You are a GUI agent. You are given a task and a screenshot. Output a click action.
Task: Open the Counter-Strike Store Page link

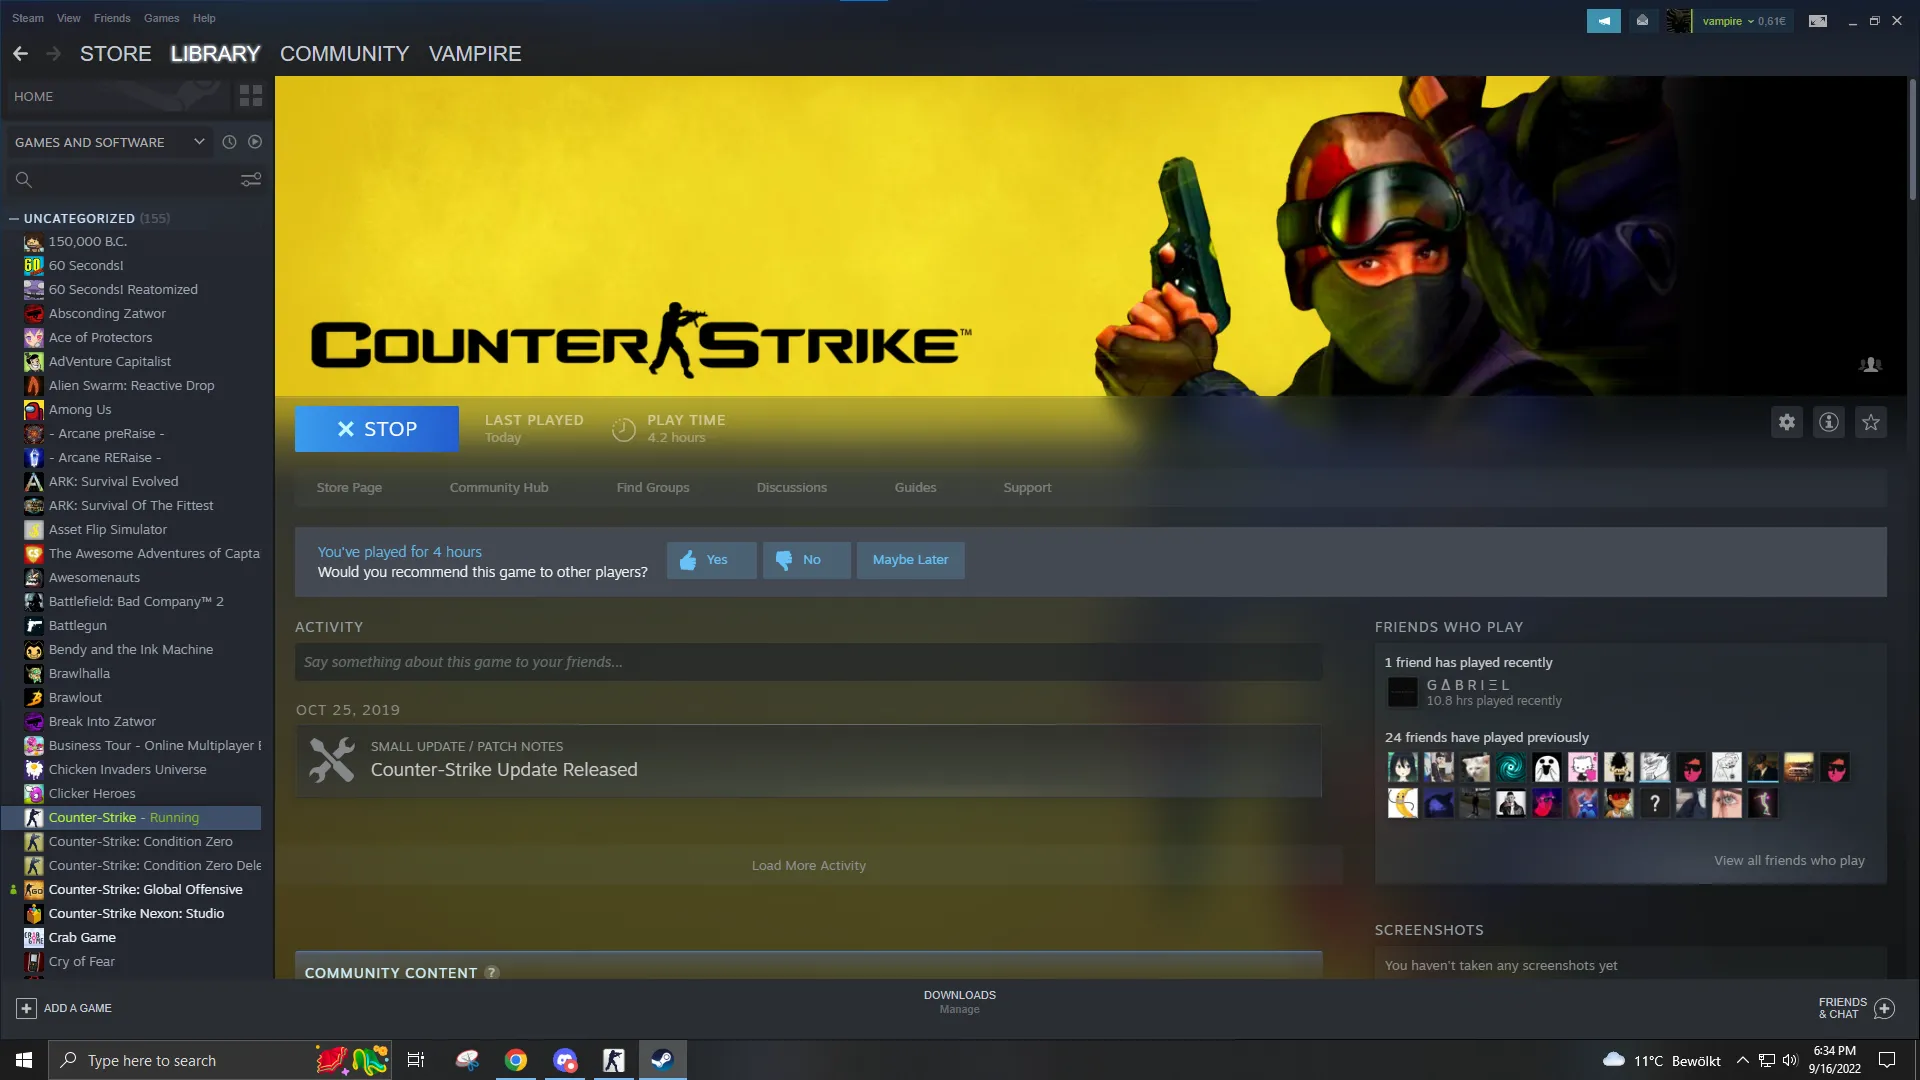pyautogui.click(x=349, y=488)
